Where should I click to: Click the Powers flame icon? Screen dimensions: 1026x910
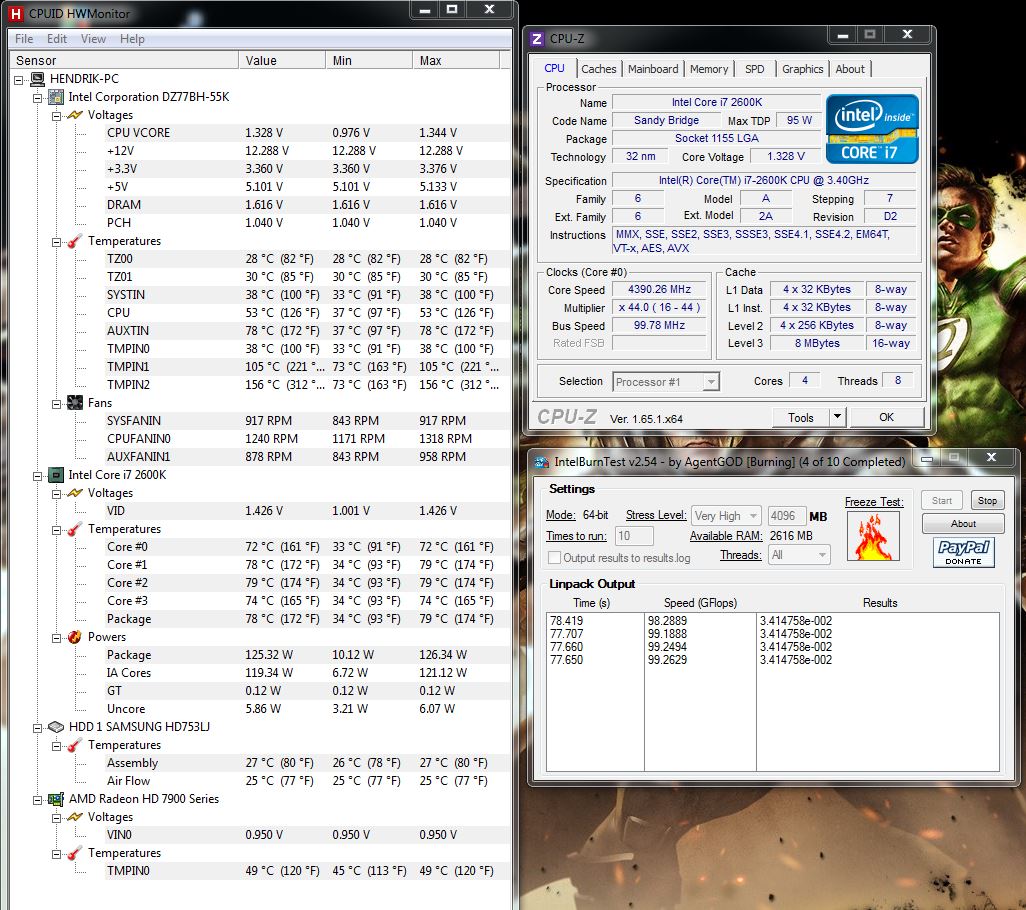point(75,637)
